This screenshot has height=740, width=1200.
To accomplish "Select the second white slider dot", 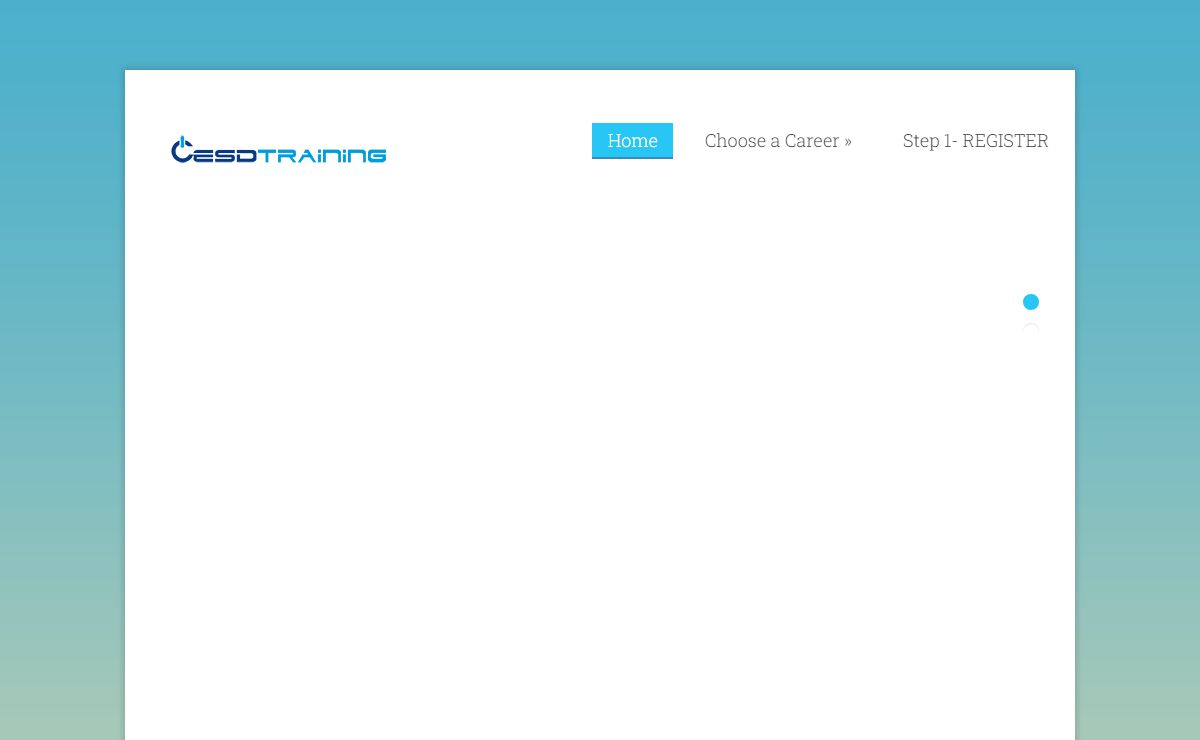I will tap(1031, 331).
